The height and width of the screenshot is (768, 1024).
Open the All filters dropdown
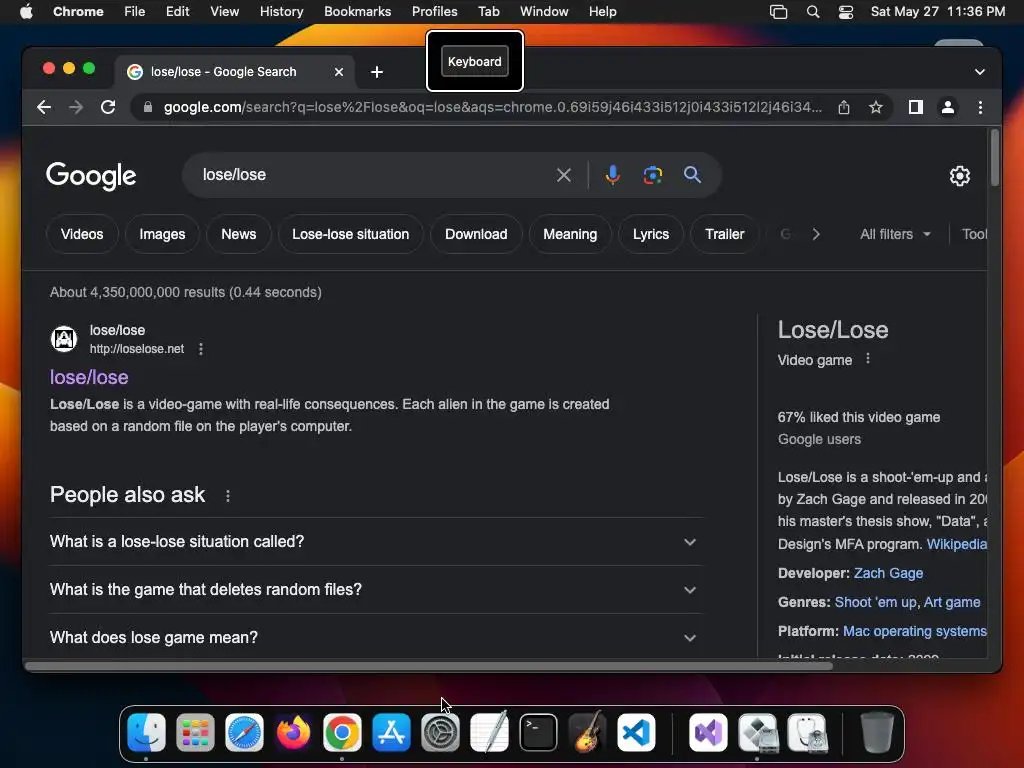pyautogui.click(x=895, y=234)
